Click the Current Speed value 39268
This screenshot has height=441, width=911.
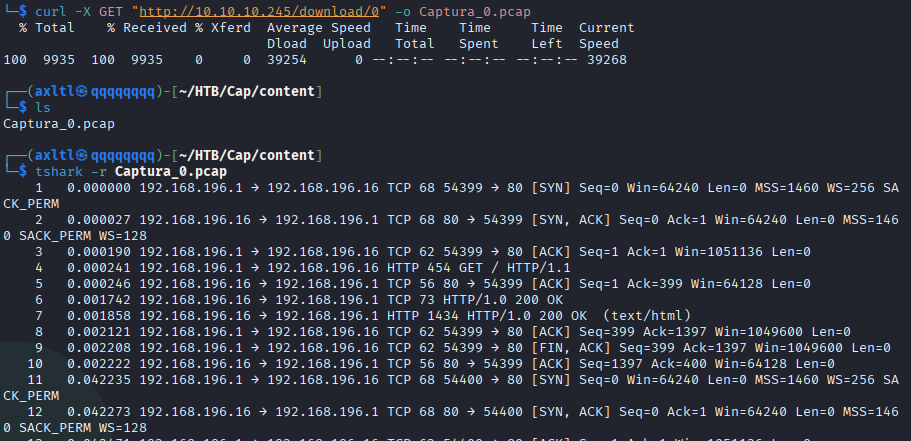tap(603, 60)
